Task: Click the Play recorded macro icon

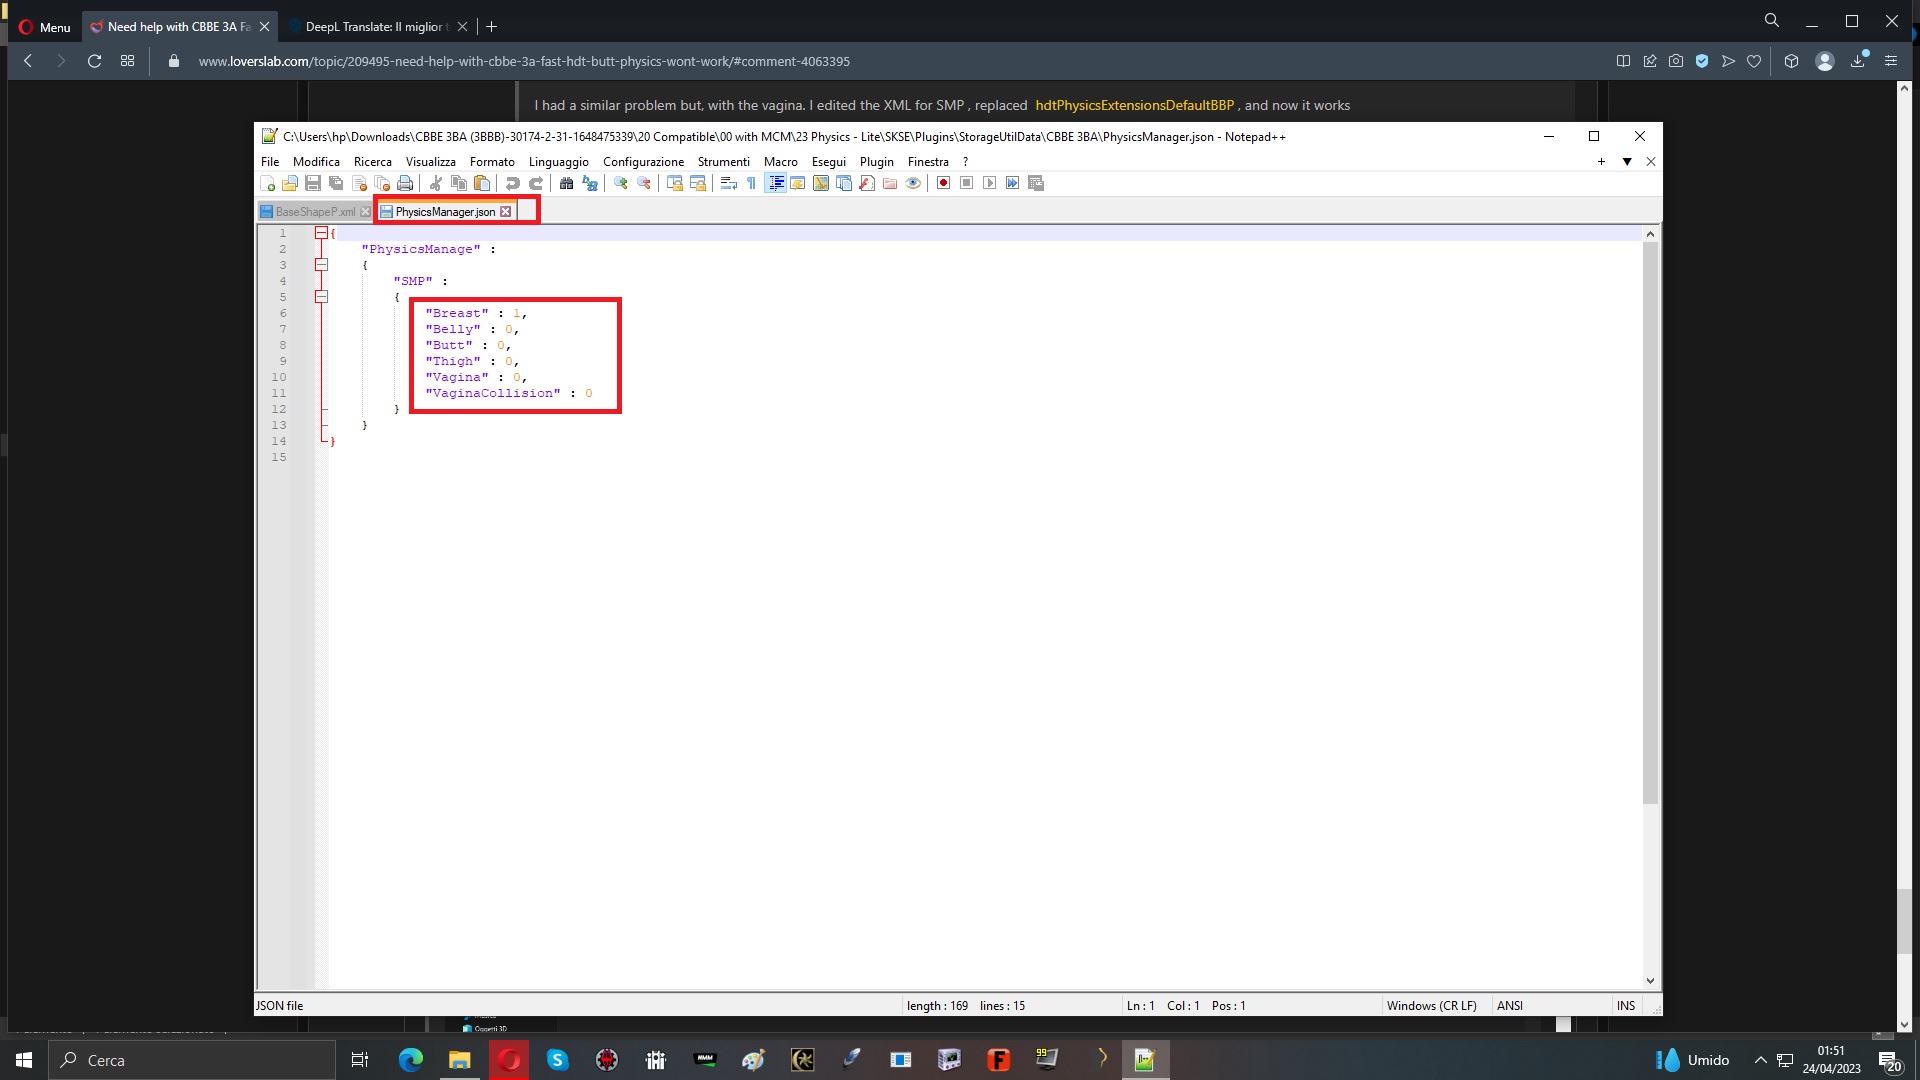Action: coord(989,183)
